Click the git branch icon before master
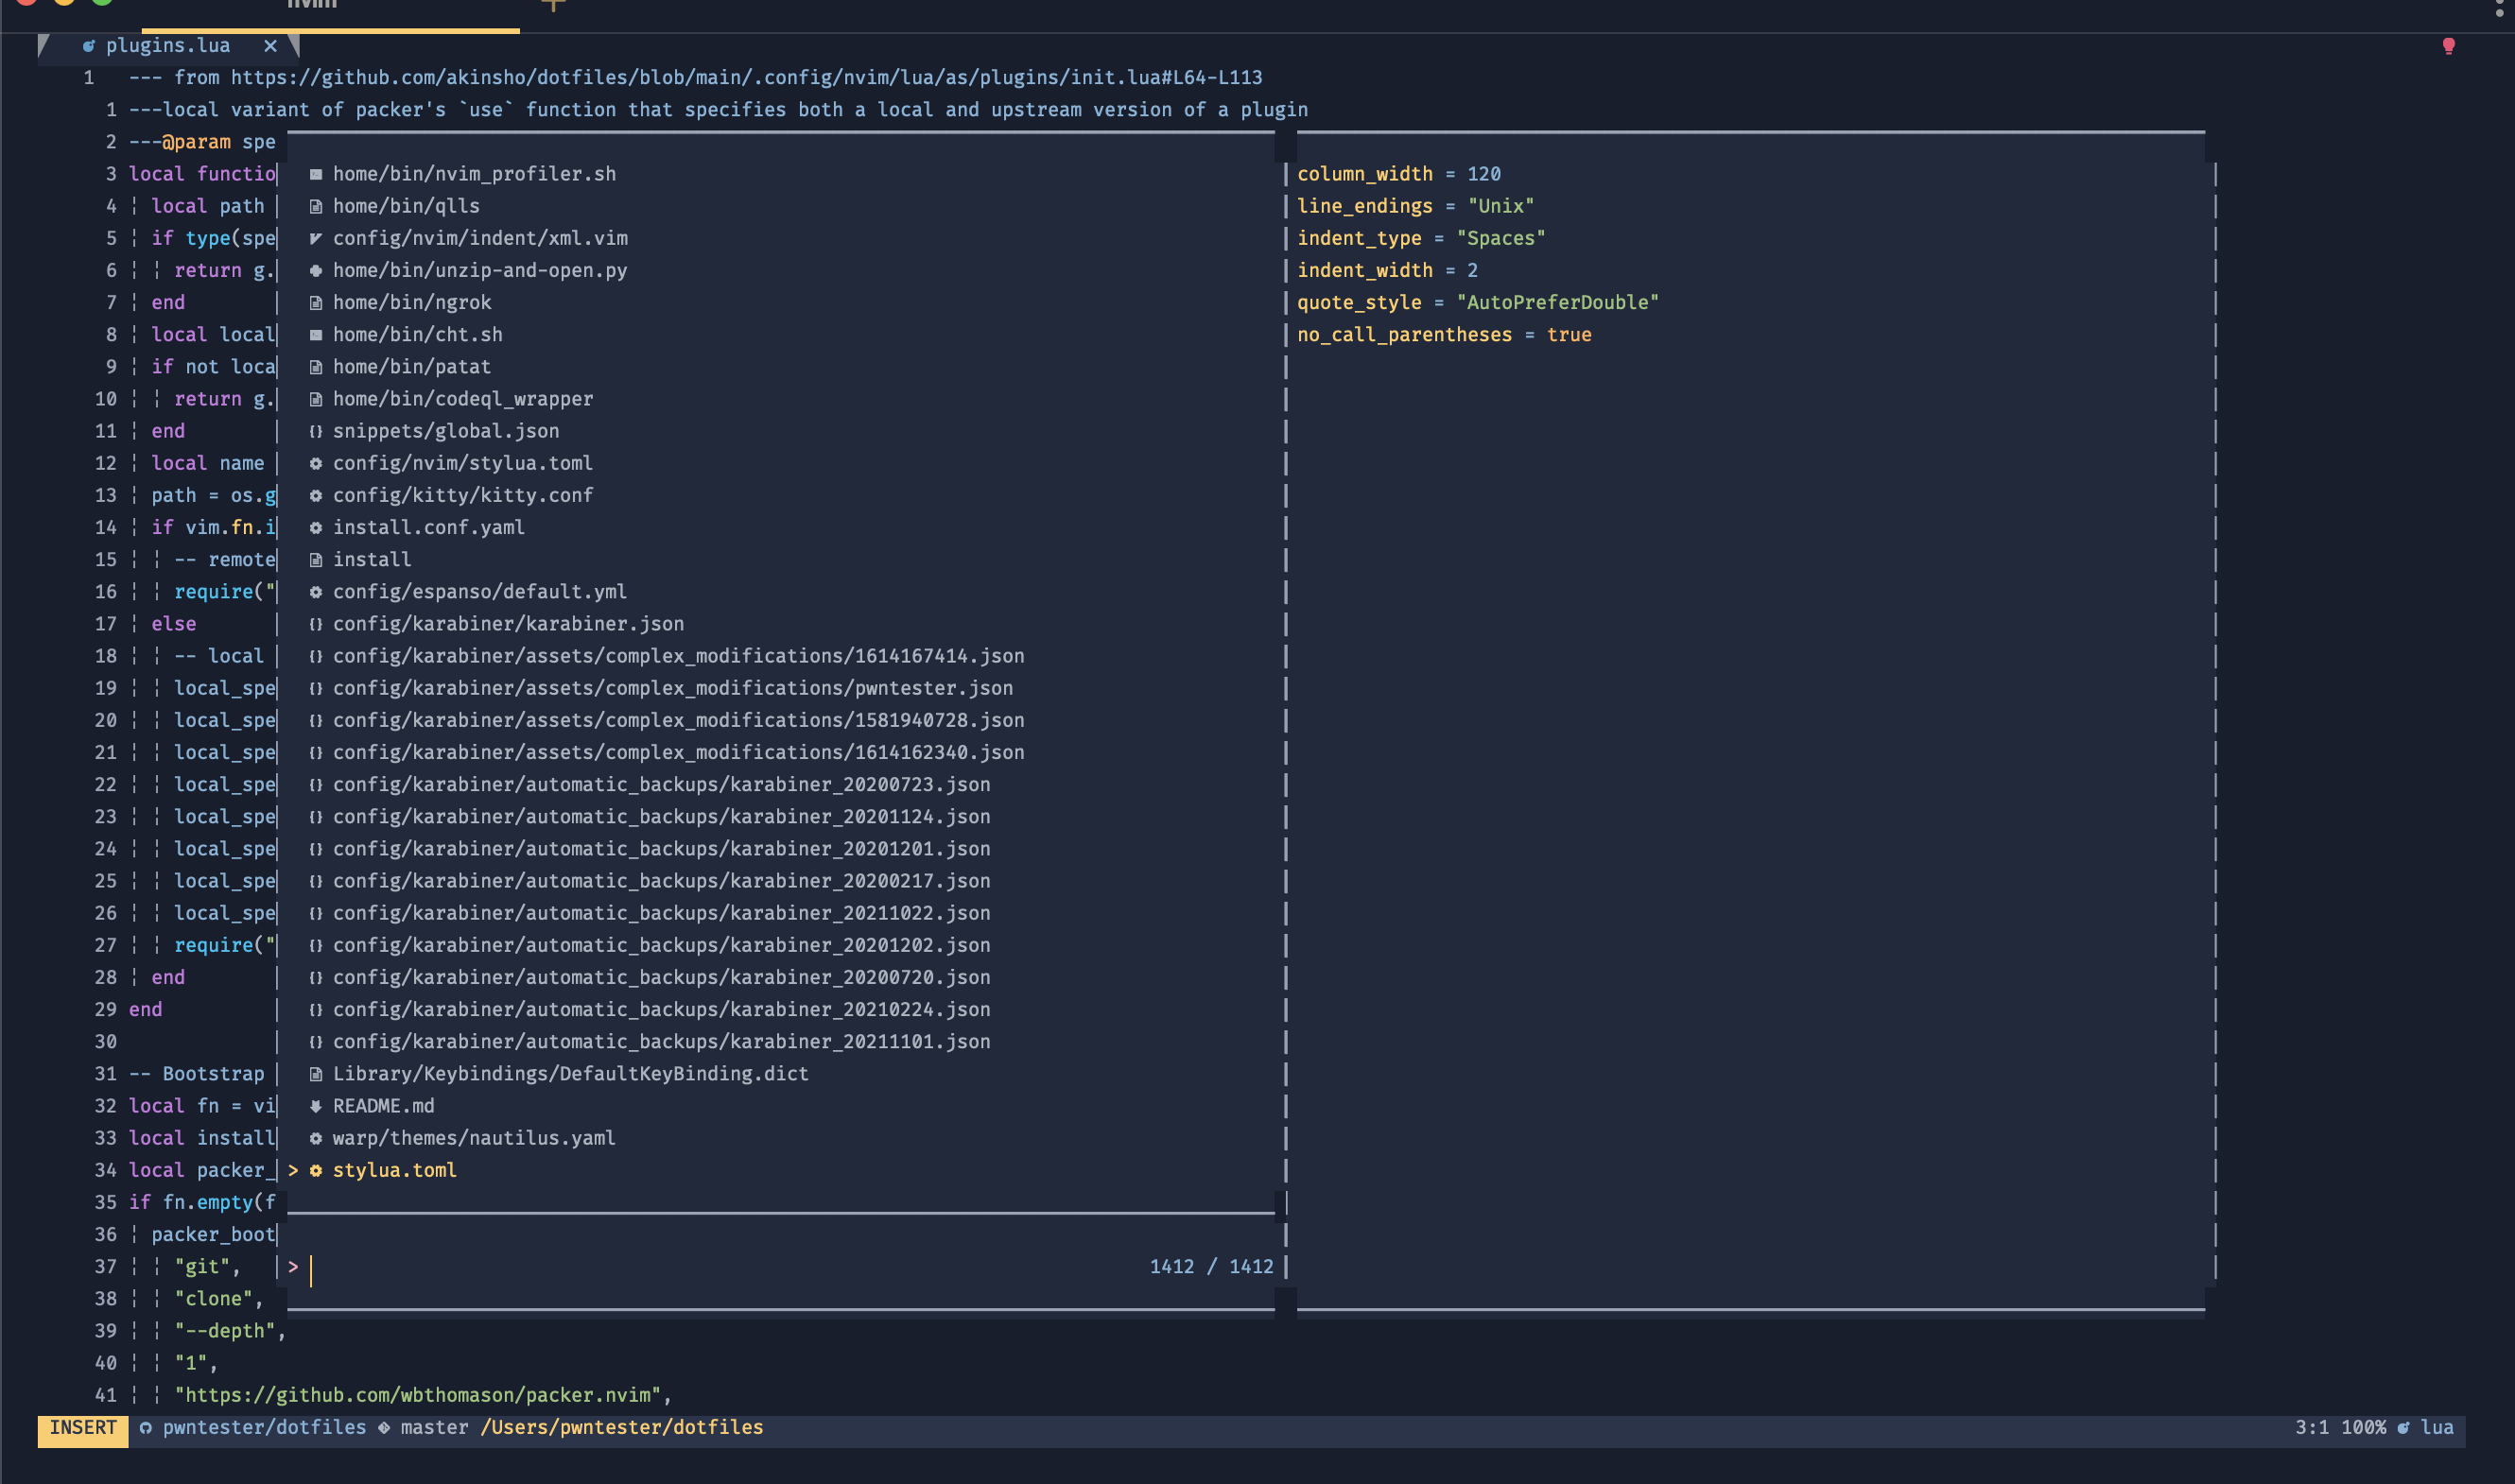The height and width of the screenshot is (1484, 2515). pos(383,1428)
